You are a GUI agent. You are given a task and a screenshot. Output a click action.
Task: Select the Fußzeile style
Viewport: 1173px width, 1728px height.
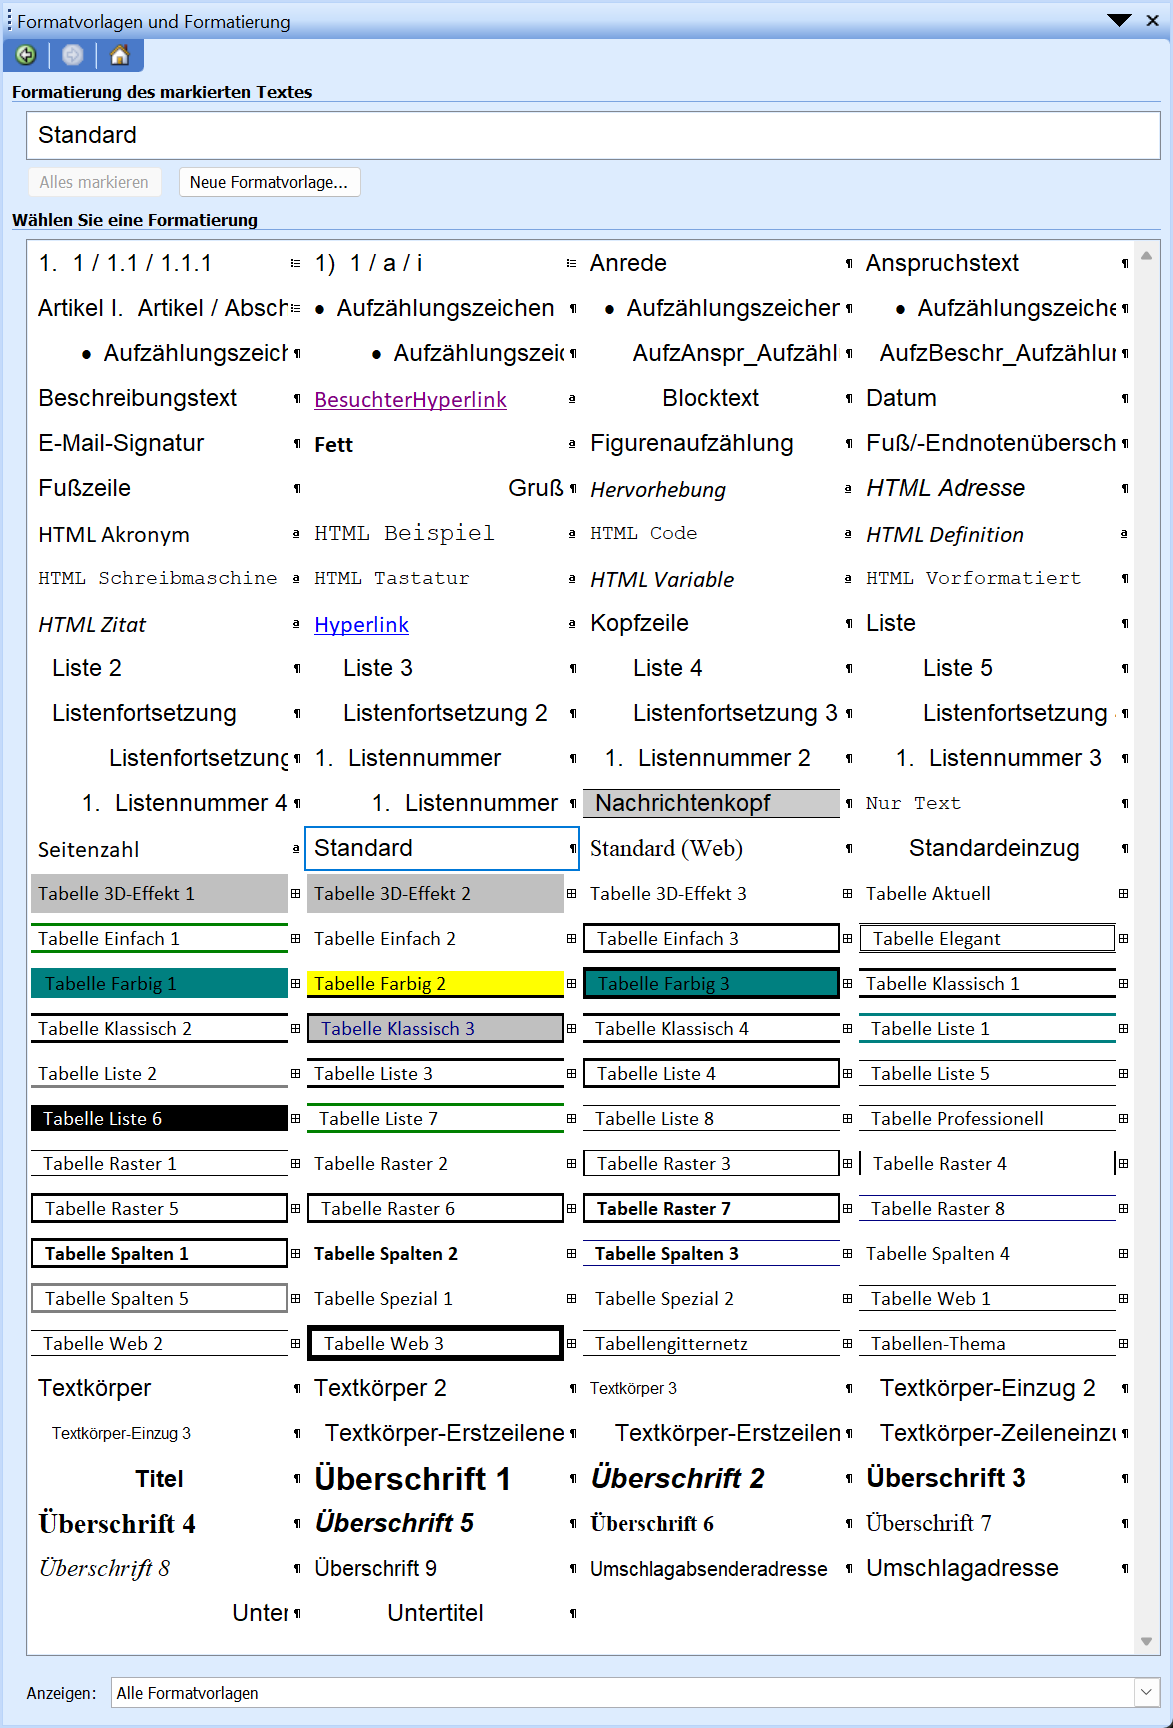84,488
